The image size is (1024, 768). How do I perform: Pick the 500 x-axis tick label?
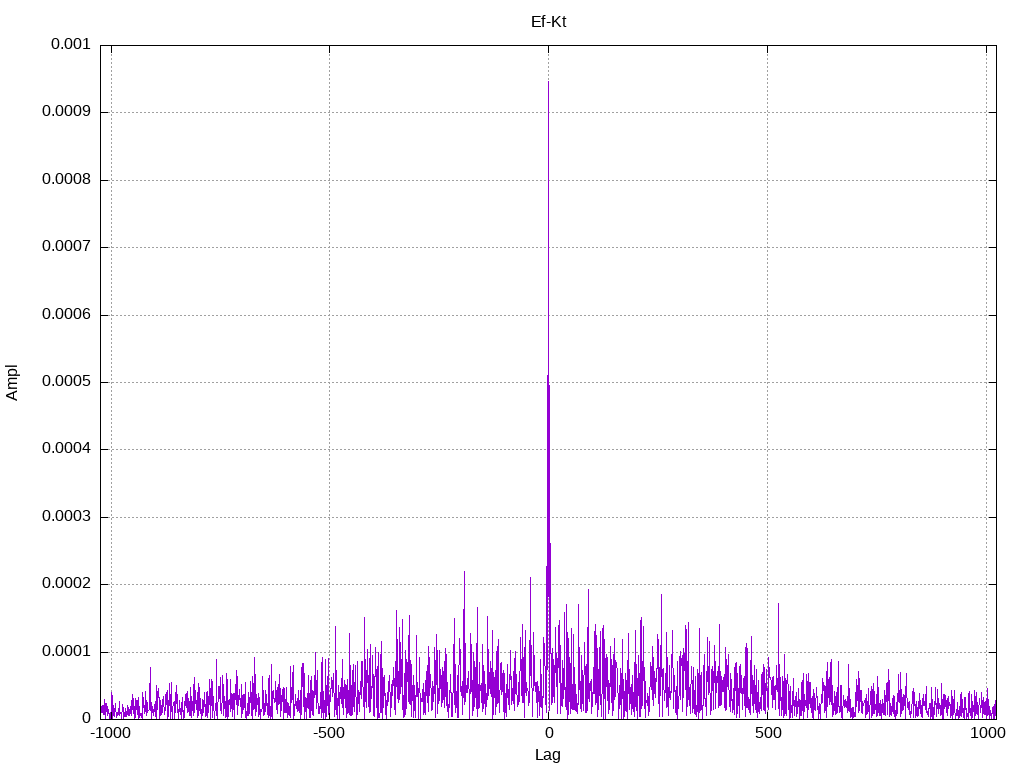pos(767,733)
